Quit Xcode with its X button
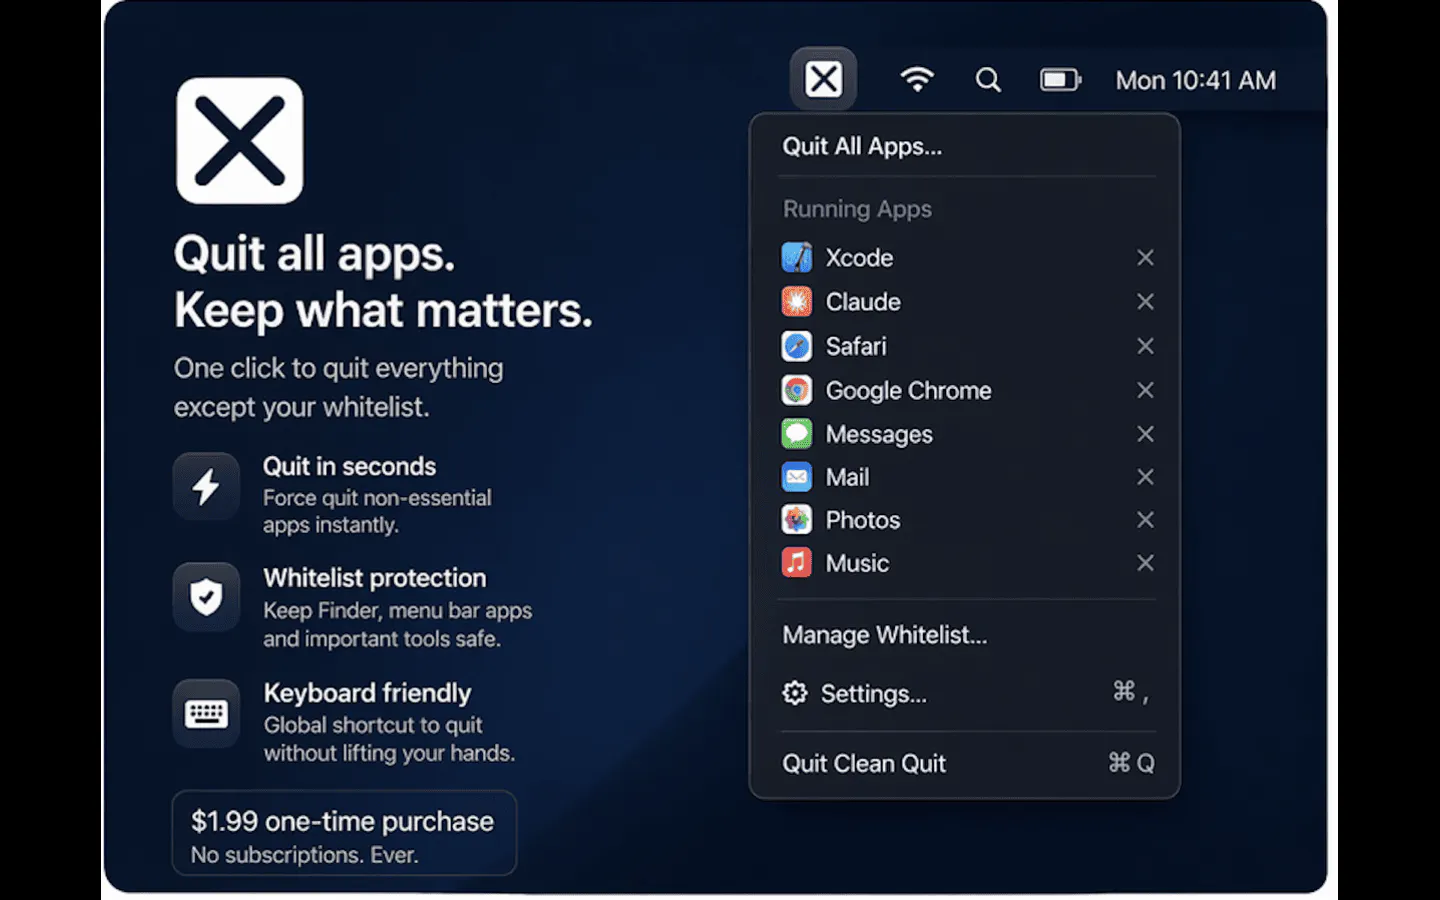The image size is (1440, 900). 1145,258
